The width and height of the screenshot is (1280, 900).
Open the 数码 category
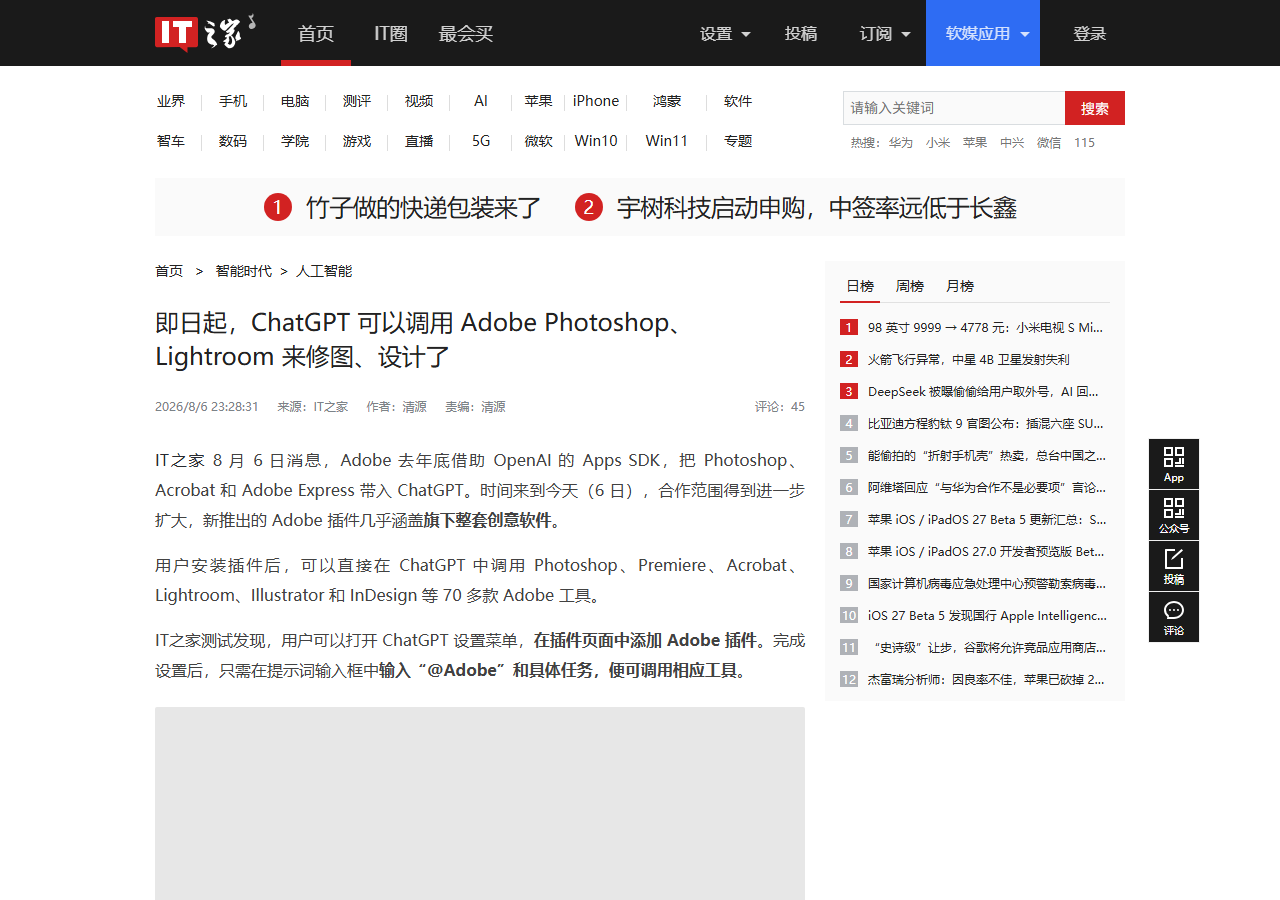tap(233, 141)
